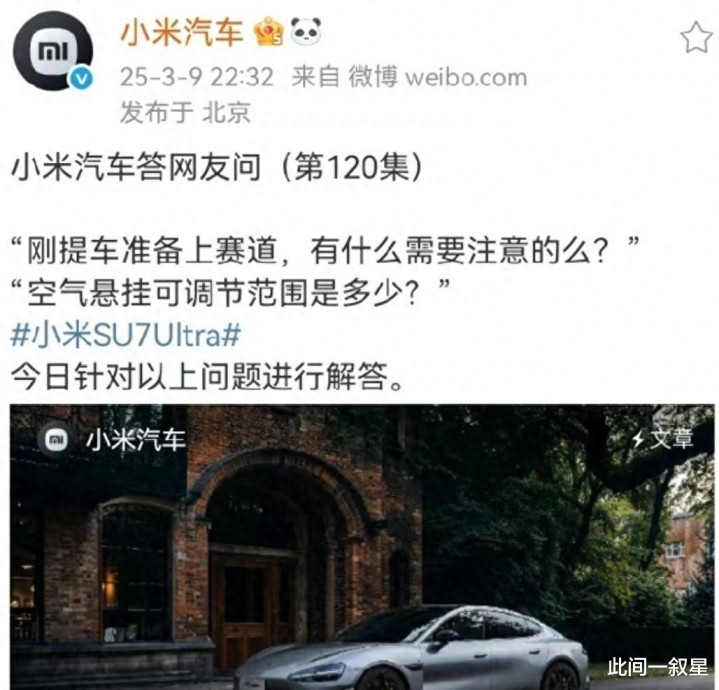The width and height of the screenshot is (719, 690).
Task: Click the 发布于 北京 location text
Action: 185,112
